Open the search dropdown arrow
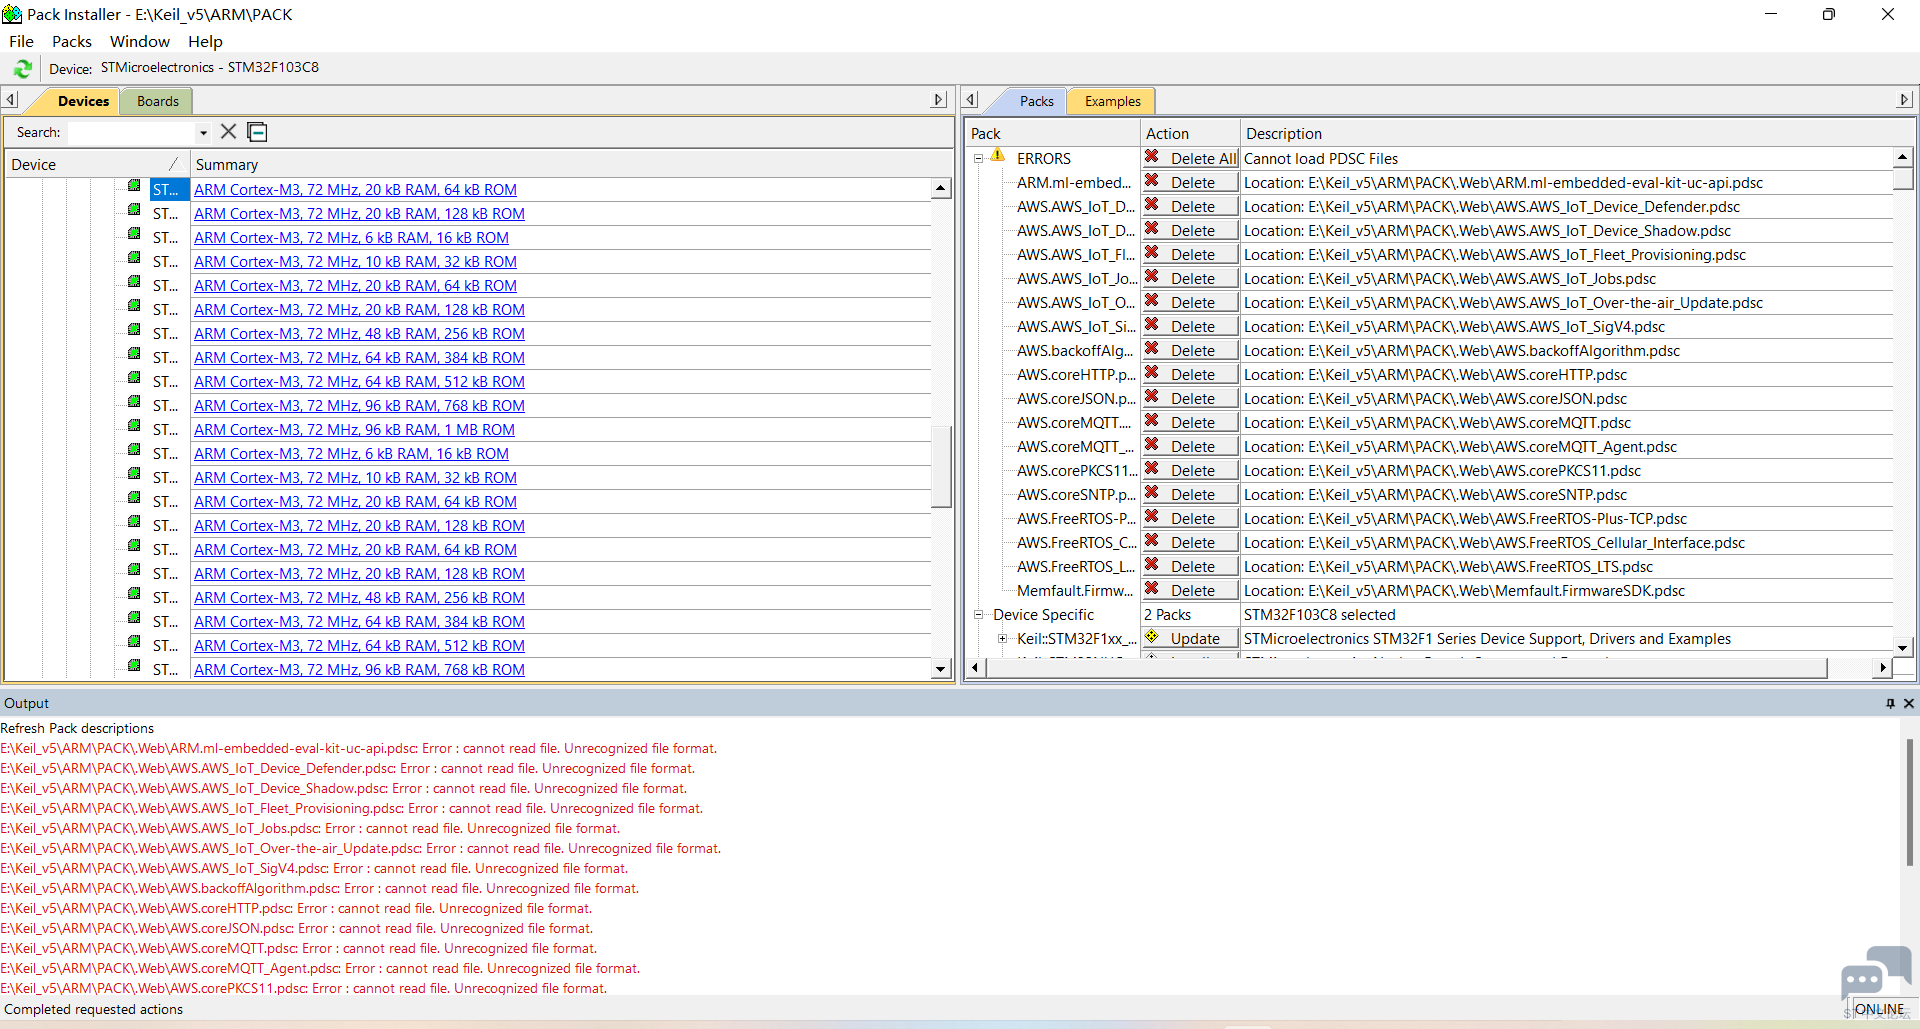 coord(203,133)
